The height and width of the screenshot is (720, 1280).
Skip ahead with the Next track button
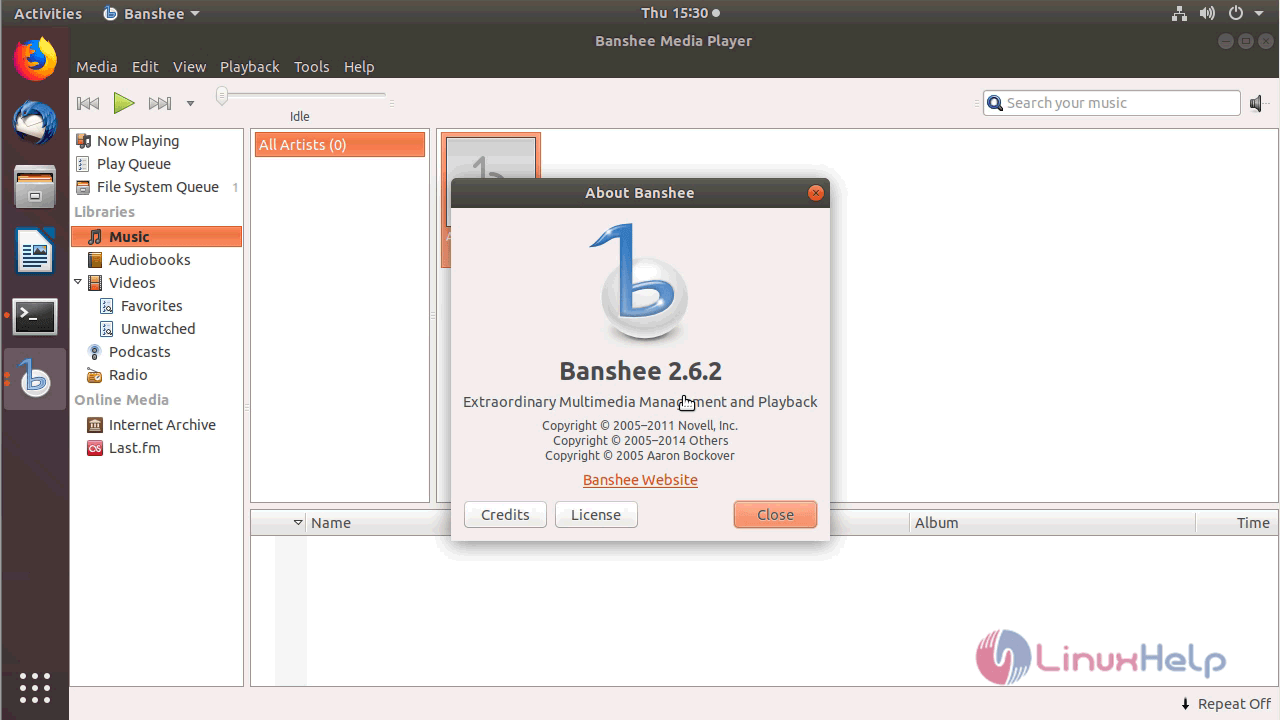tap(159, 103)
